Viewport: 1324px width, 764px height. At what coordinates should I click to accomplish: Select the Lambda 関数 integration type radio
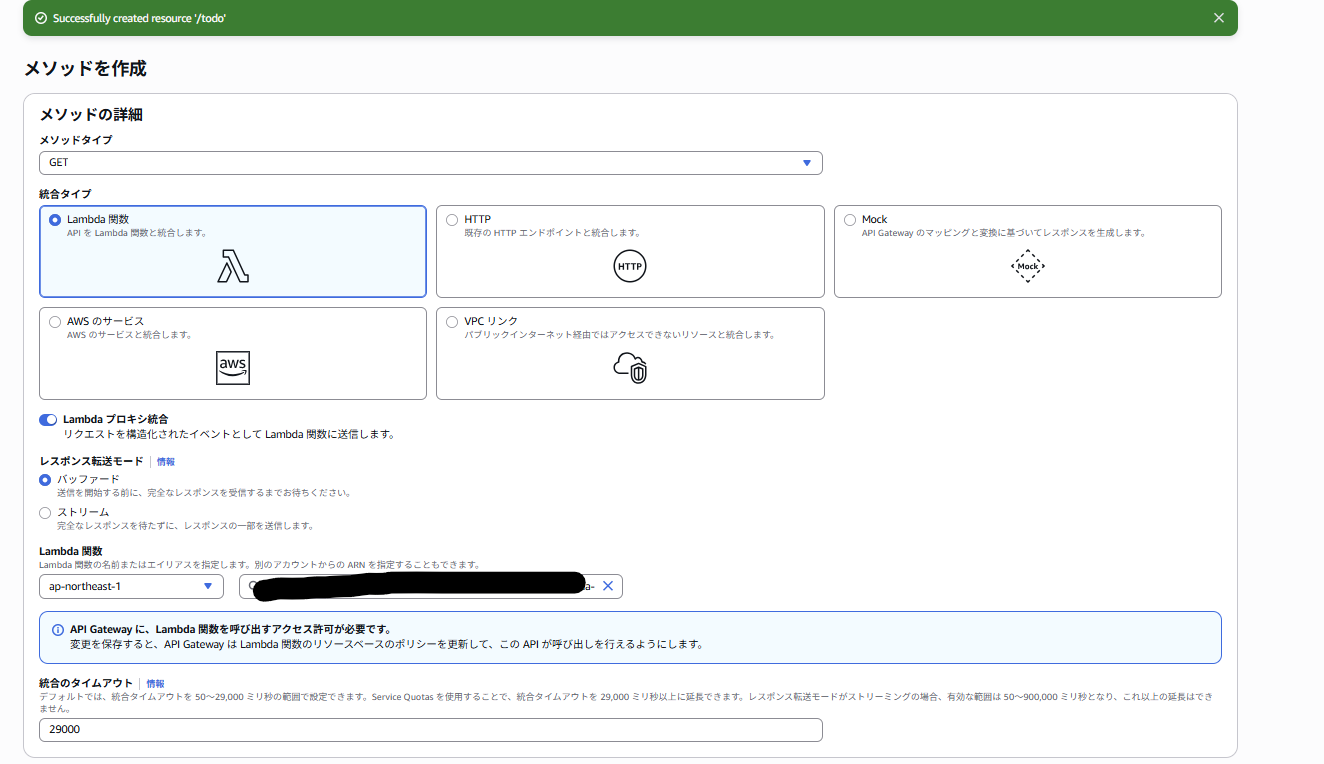[55, 220]
